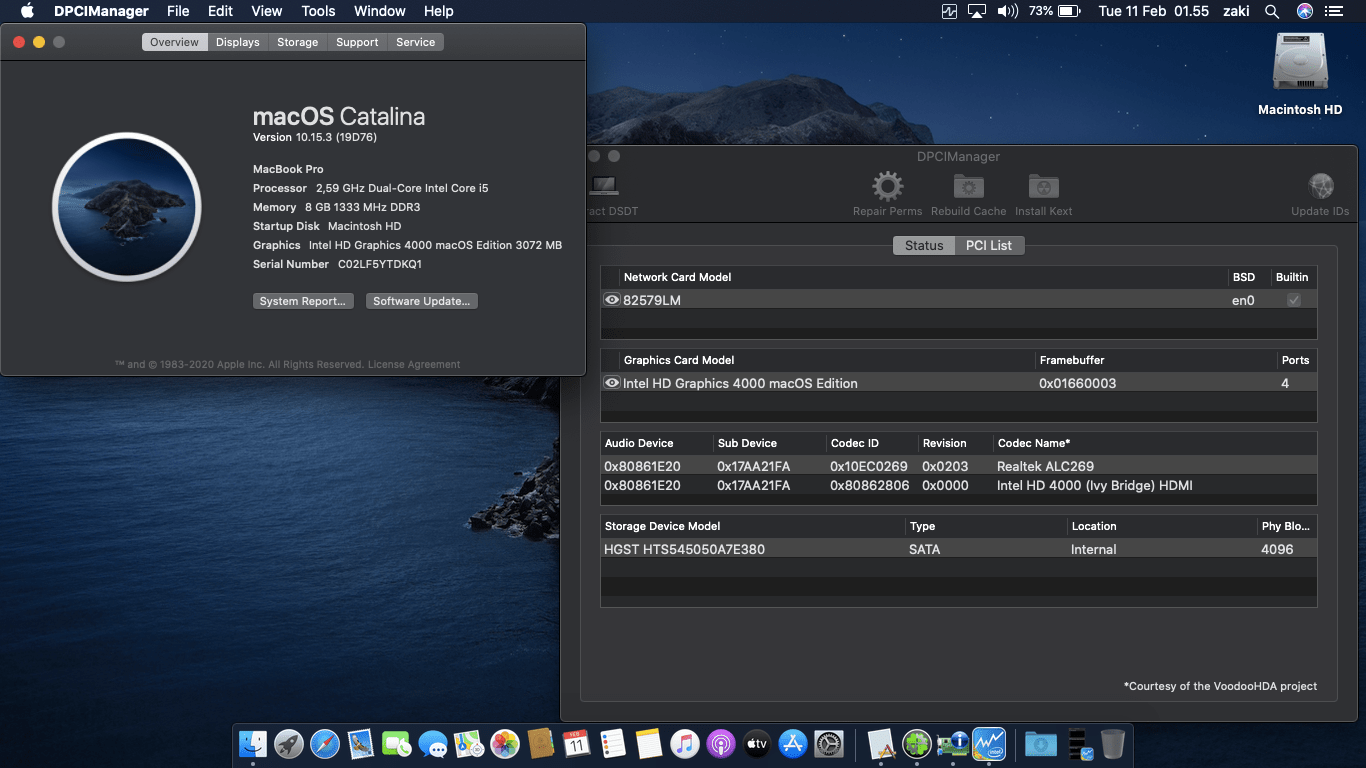Open the File menu
The width and height of the screenshot is (1366, 768).
click(178, 11)
